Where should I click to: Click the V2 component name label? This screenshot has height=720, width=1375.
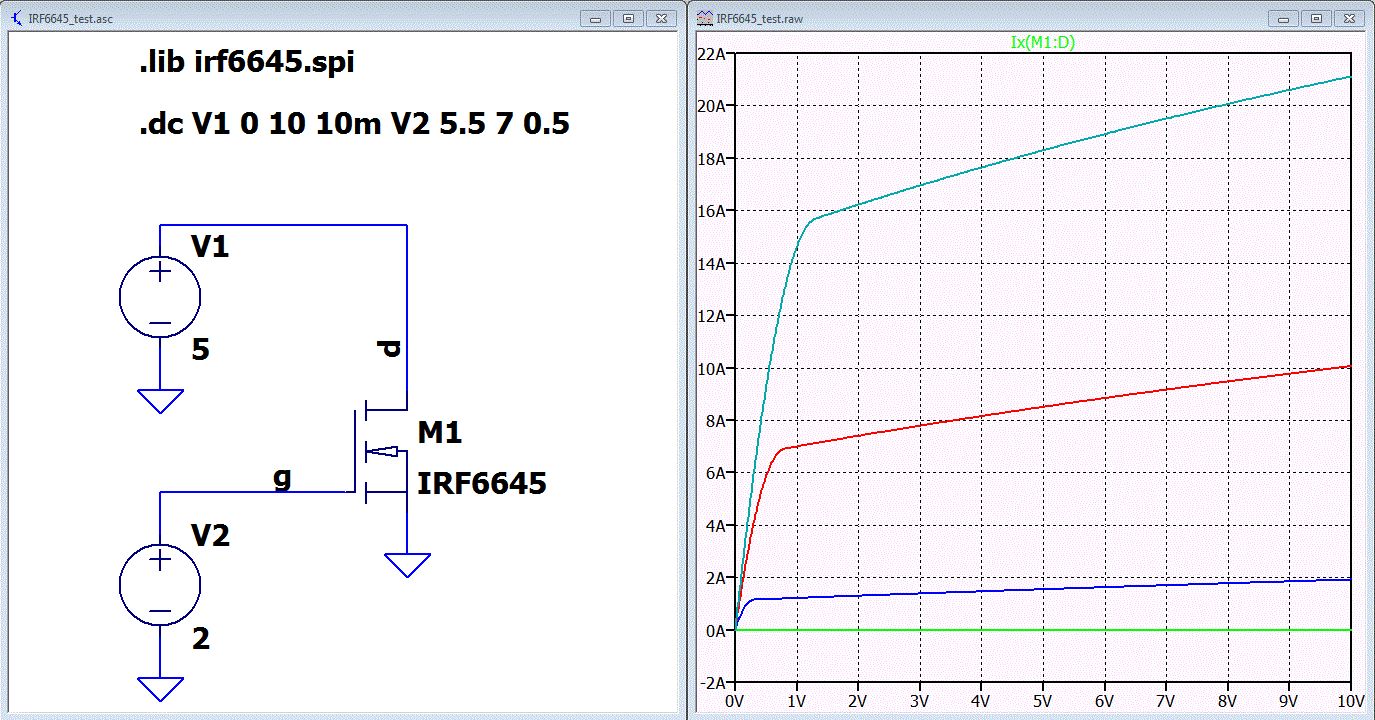[210, 535]
